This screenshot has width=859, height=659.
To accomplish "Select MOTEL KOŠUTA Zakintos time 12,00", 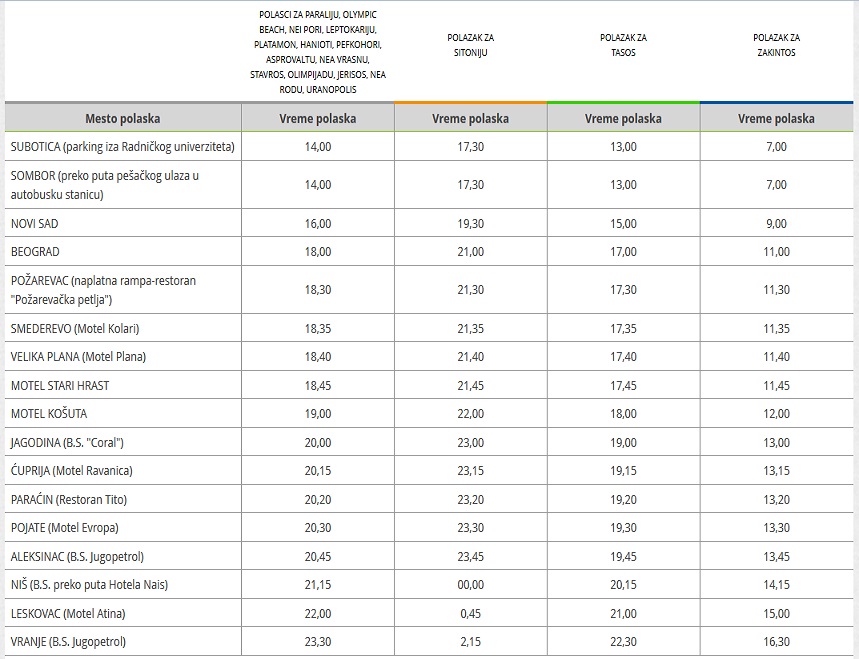I will pos(776,414).
